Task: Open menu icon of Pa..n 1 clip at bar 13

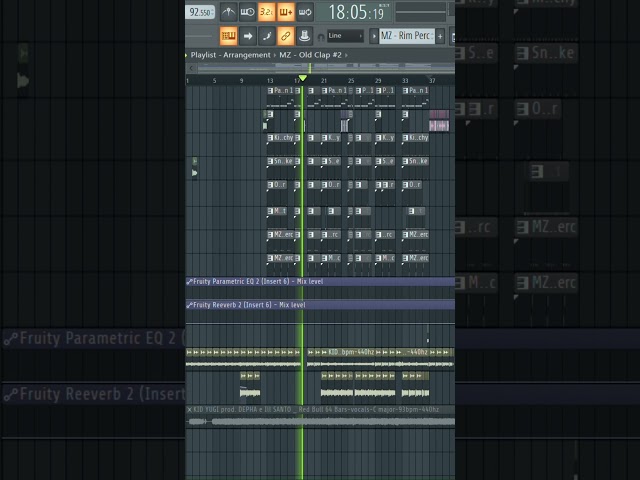Action: click(x=270, y=91)
